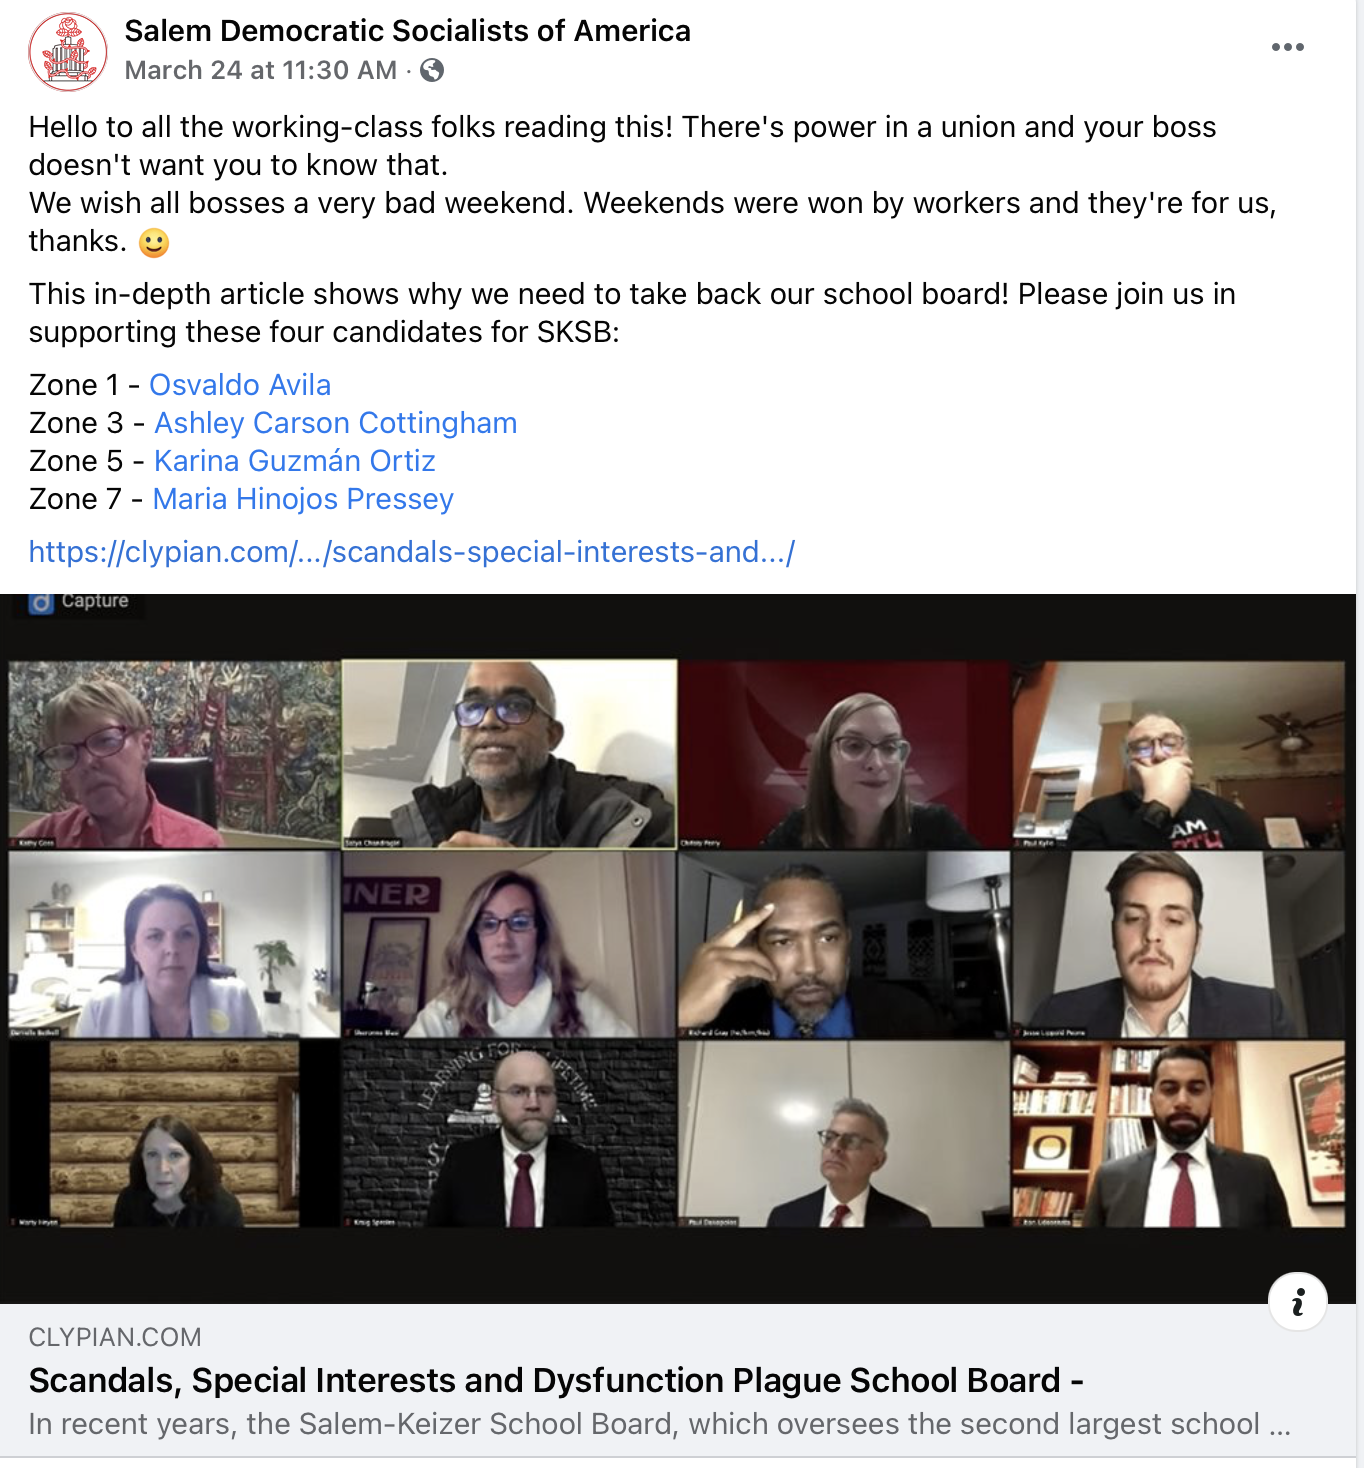Click the smiley emoji in the post
The image size is (1364, 1468).
(x=154, y=243)
